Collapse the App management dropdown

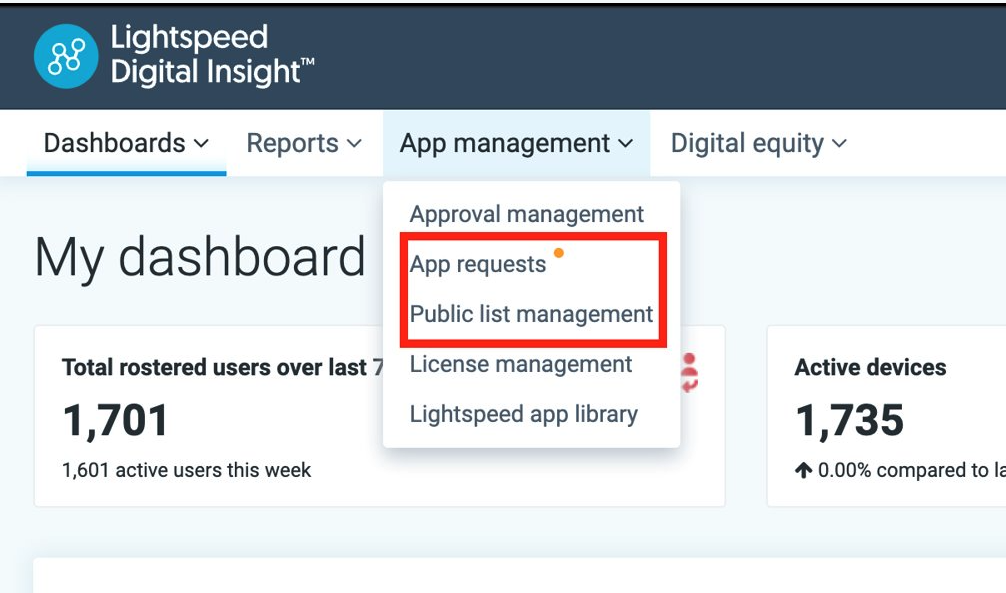tap(516, 143)
